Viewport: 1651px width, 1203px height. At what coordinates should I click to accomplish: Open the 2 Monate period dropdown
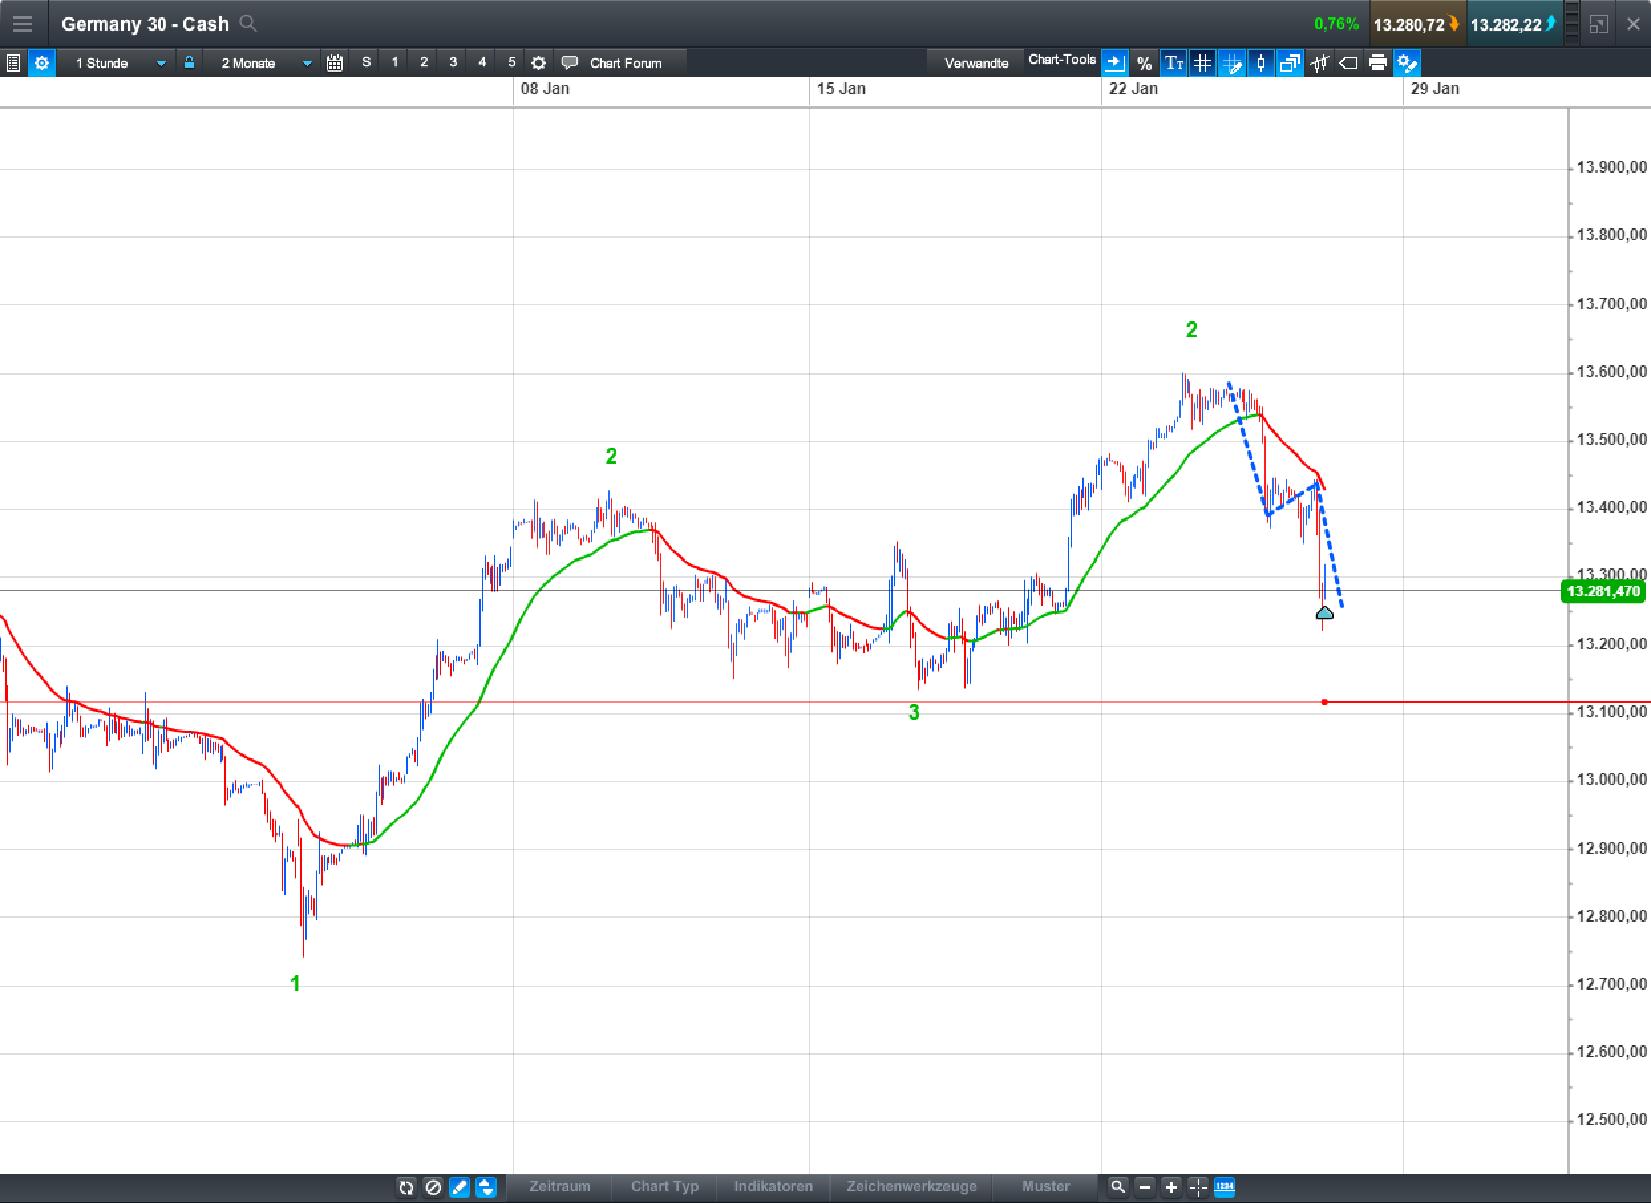(x=307, y=62)
